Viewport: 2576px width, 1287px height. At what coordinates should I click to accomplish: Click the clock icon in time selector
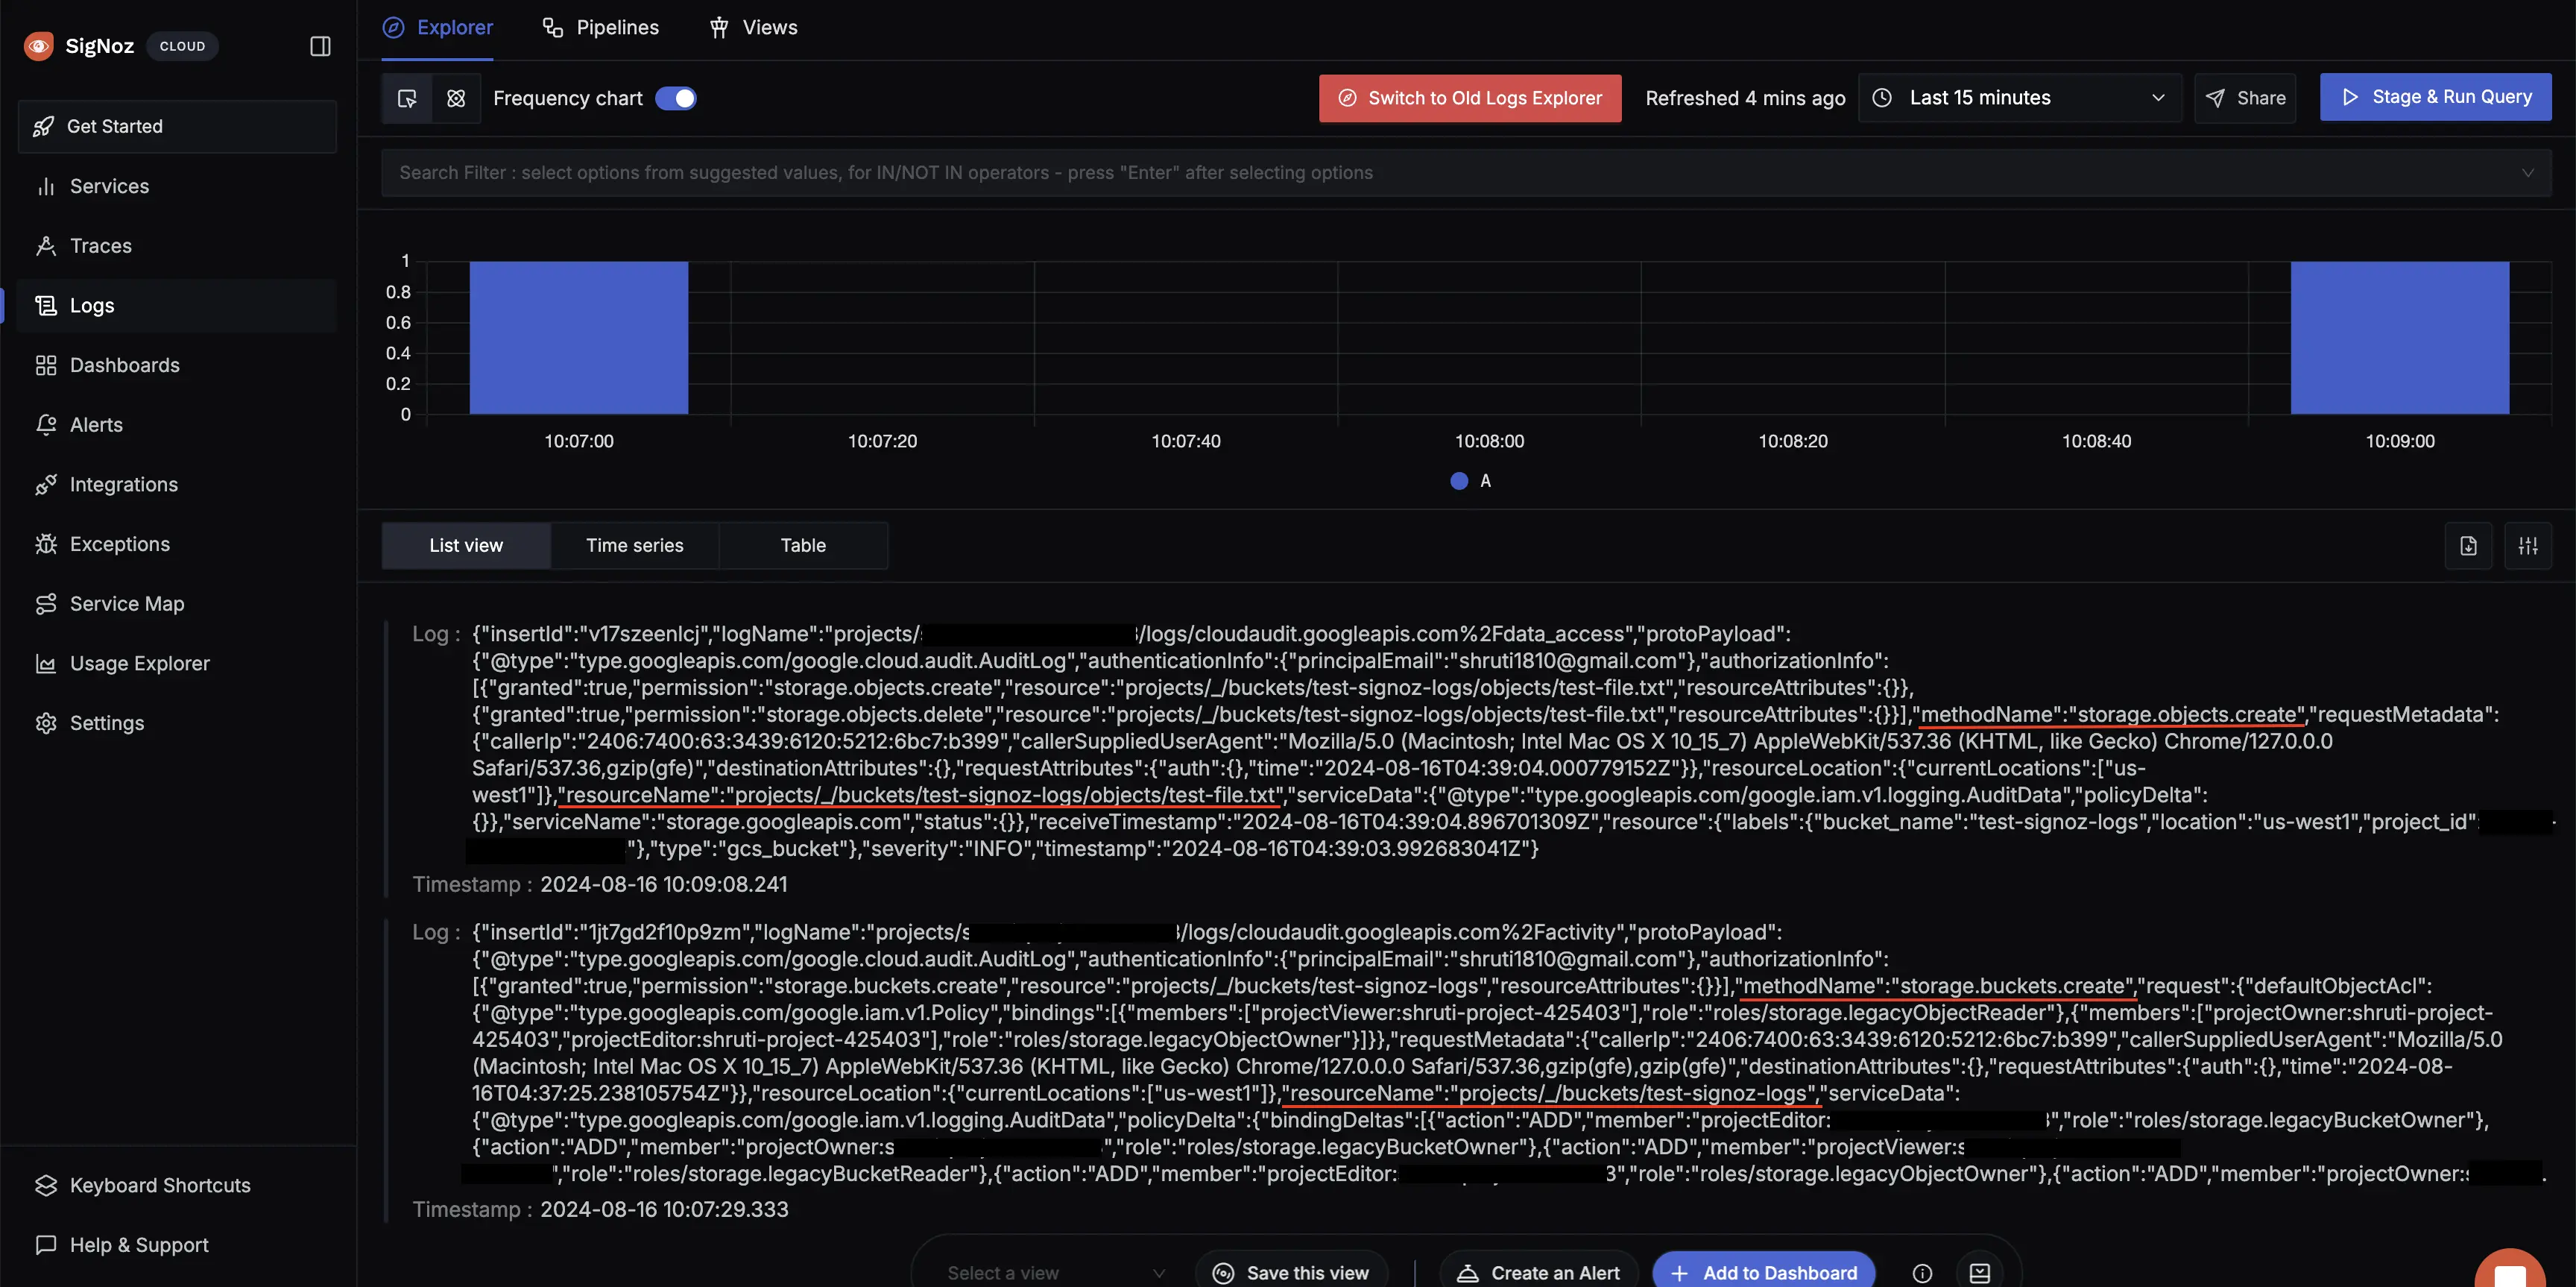point(1882,98)
